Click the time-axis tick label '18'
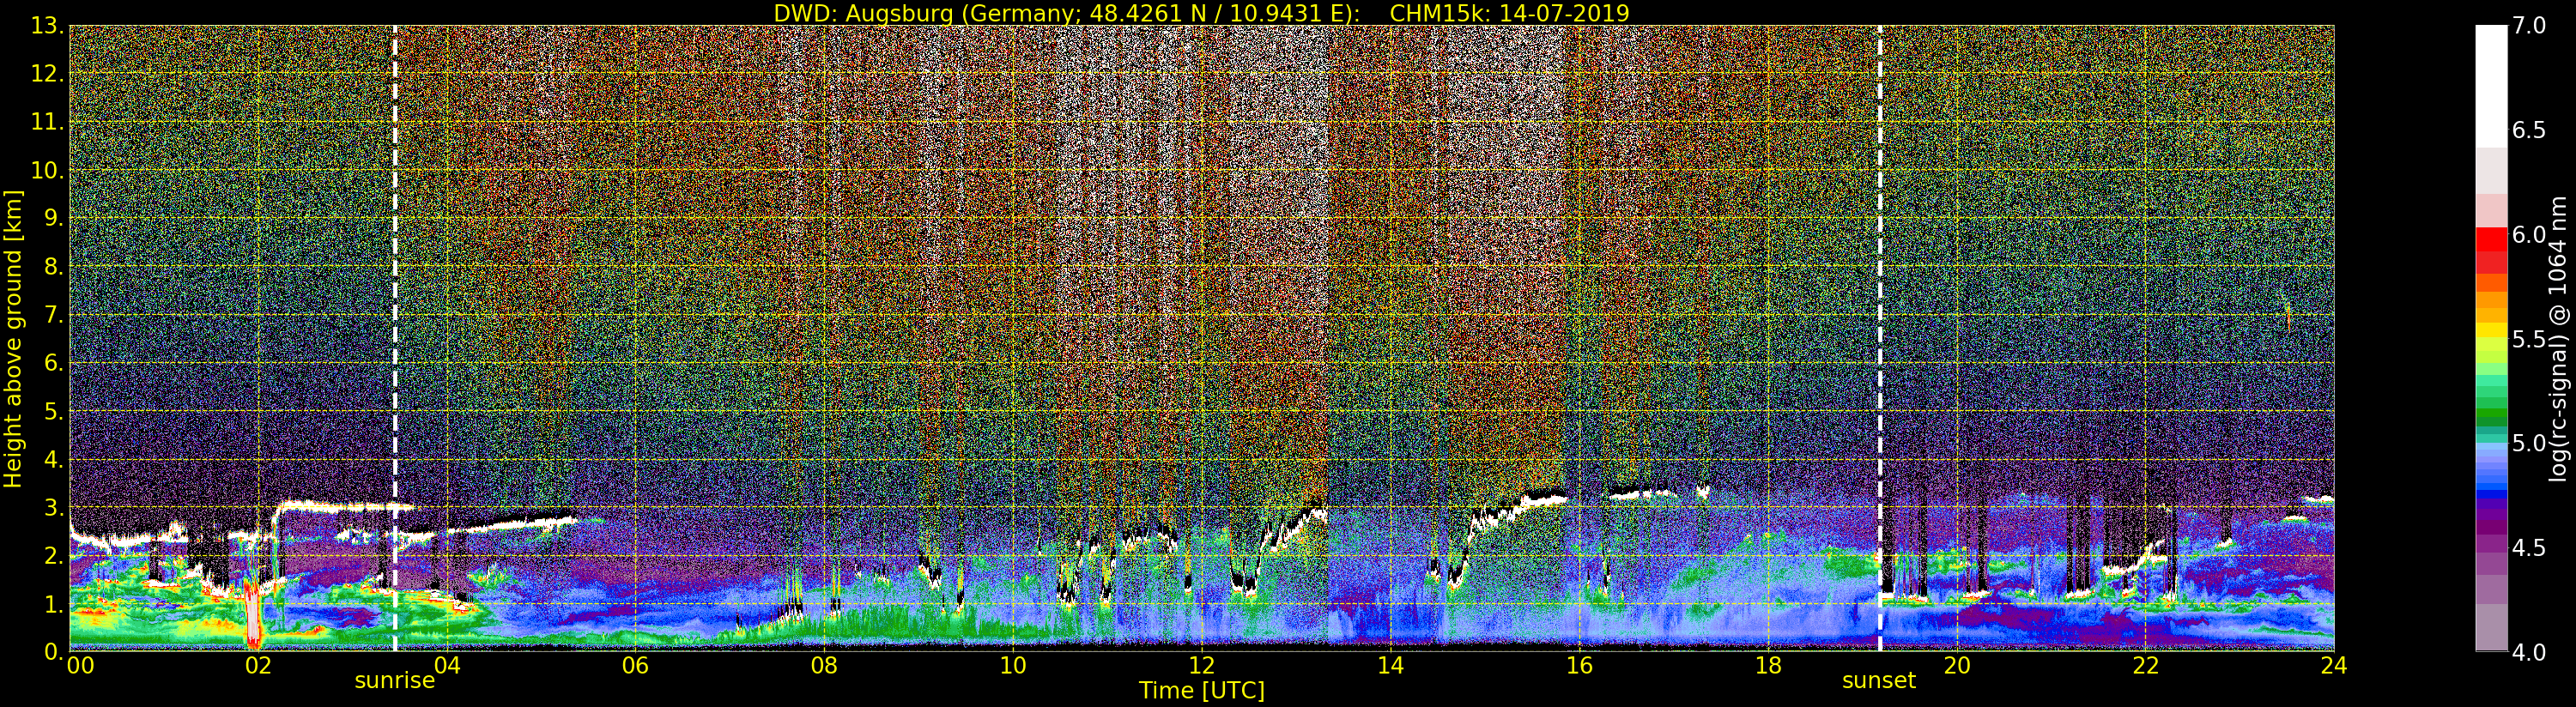 1768,665
